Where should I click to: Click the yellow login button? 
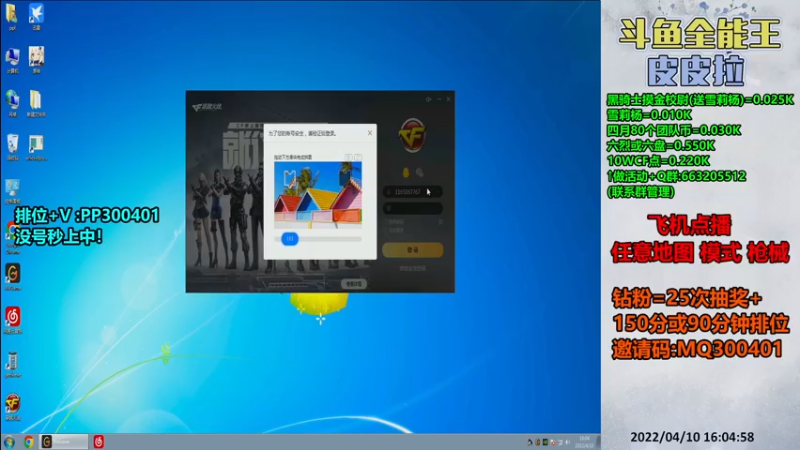(412, 249)
